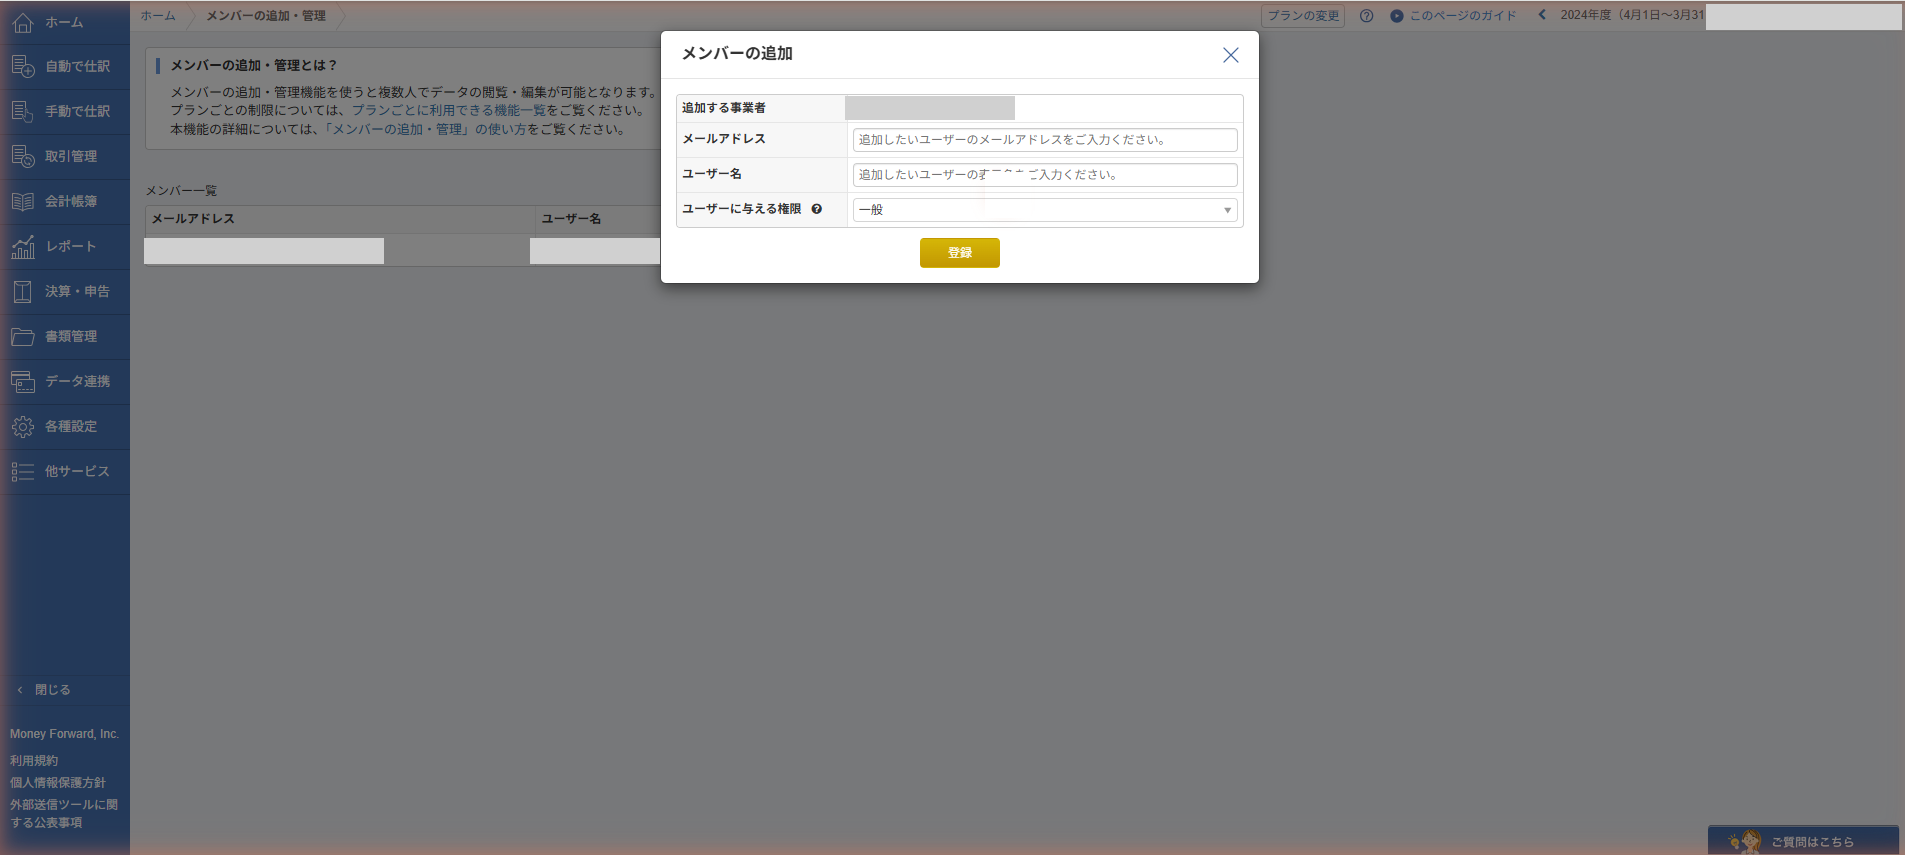Select the 手動で仕訳 sidebar icon

(x=23, y=111)
